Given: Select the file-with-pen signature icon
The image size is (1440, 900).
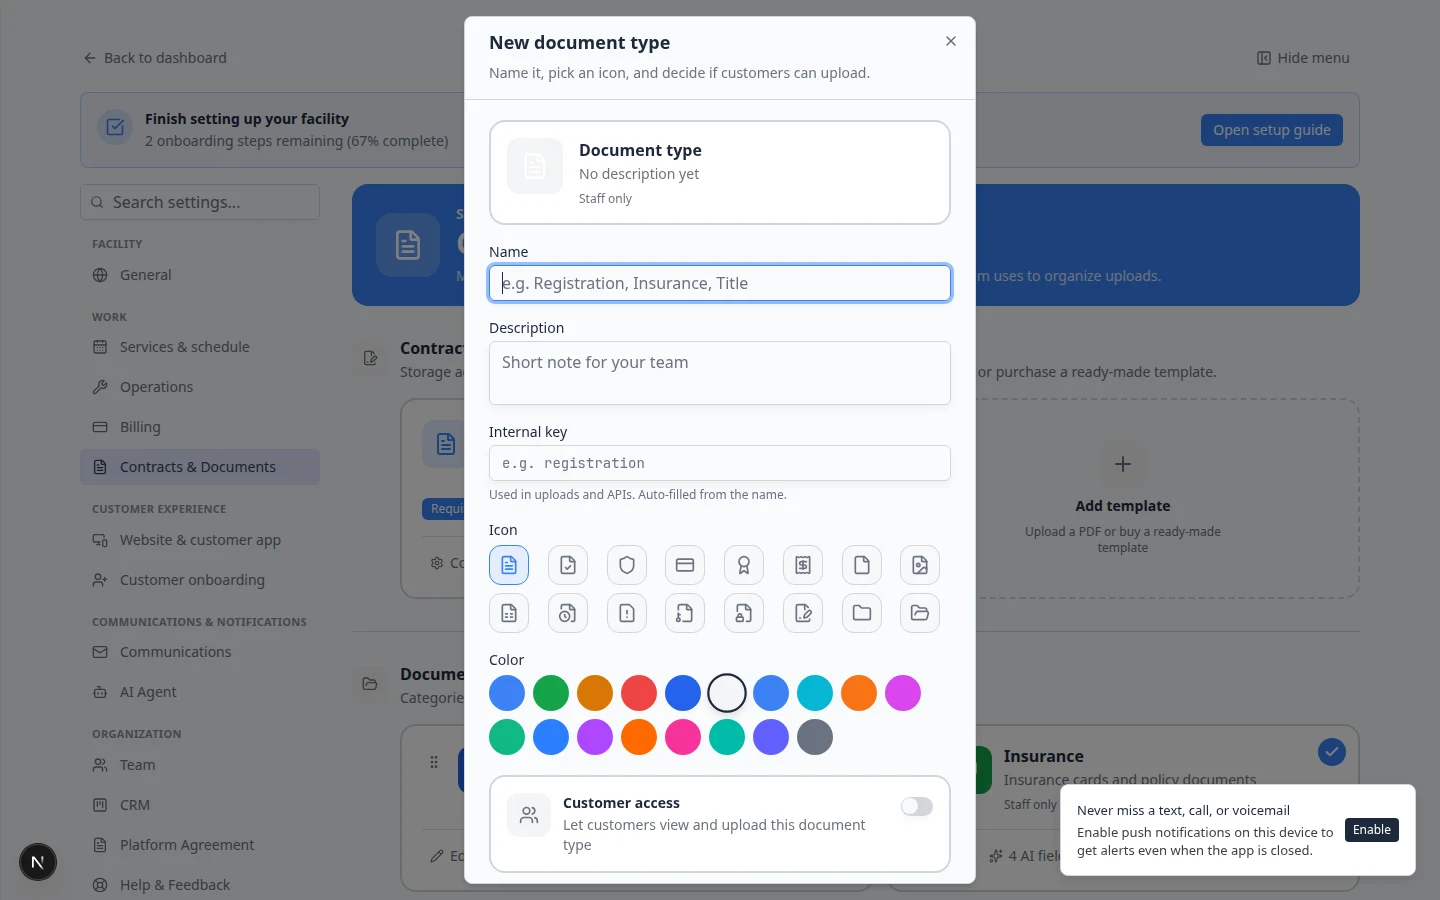Looking at the screenshot, I should coord(803,613).
